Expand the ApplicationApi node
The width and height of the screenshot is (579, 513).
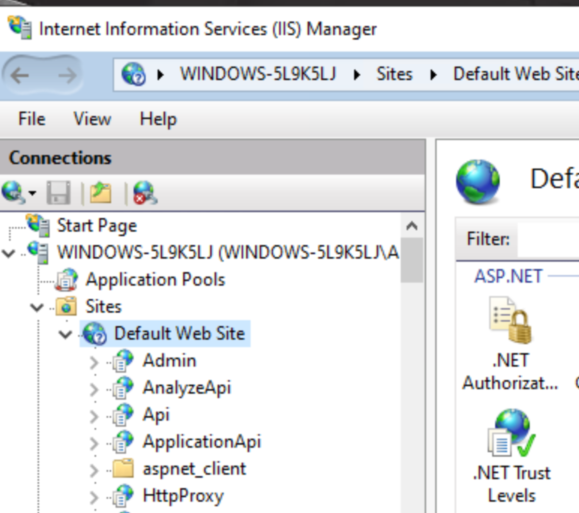[94, 443]
